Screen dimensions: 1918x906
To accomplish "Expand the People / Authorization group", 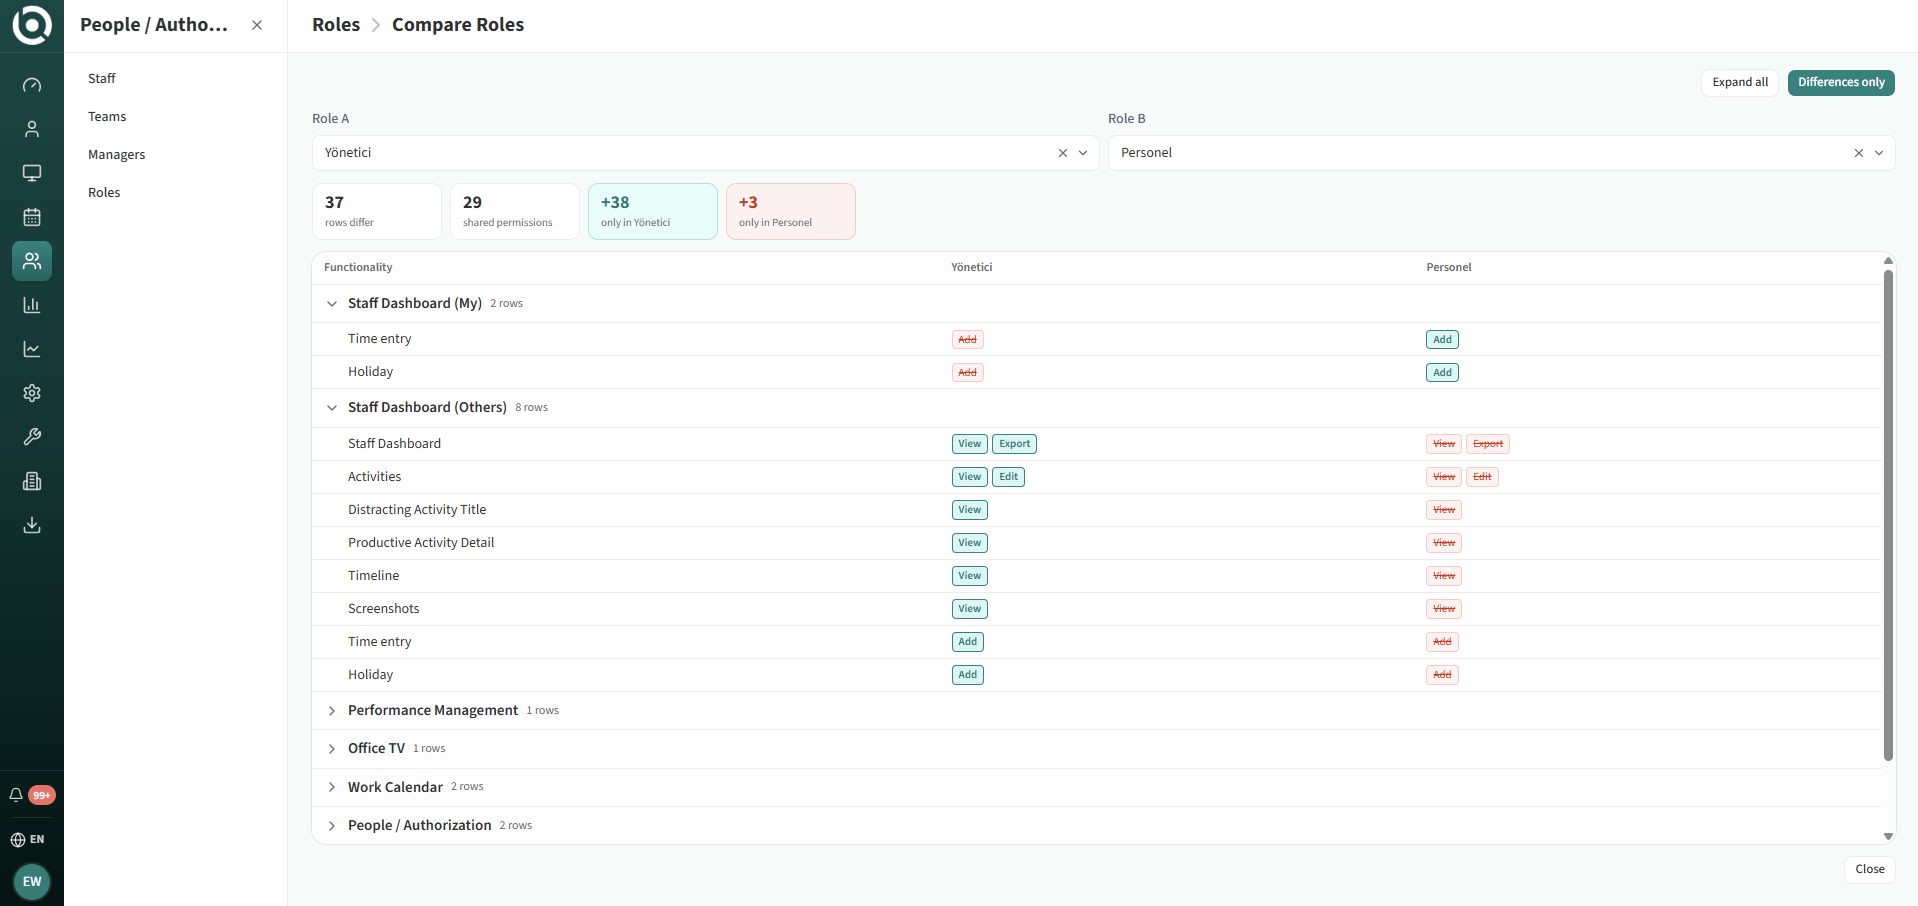I will tap(332, 825).
